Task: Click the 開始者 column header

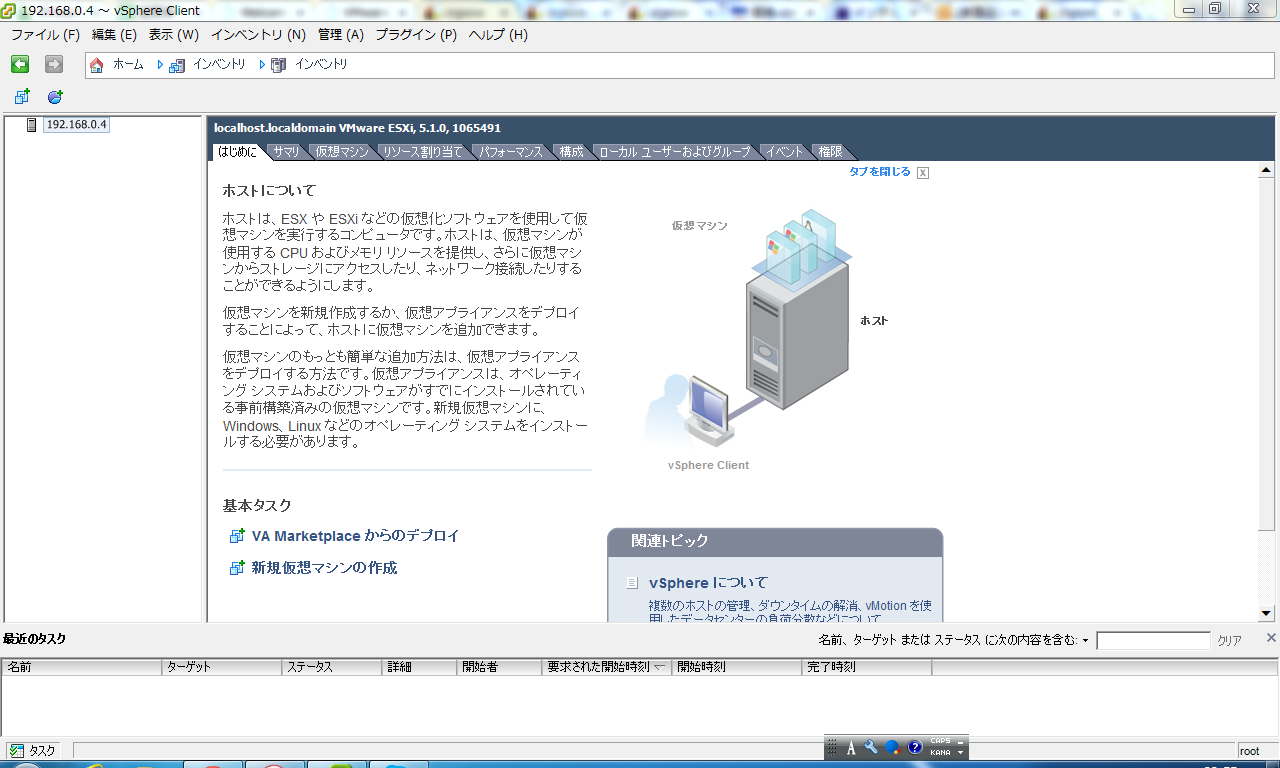Action: (x=499, y=667)
